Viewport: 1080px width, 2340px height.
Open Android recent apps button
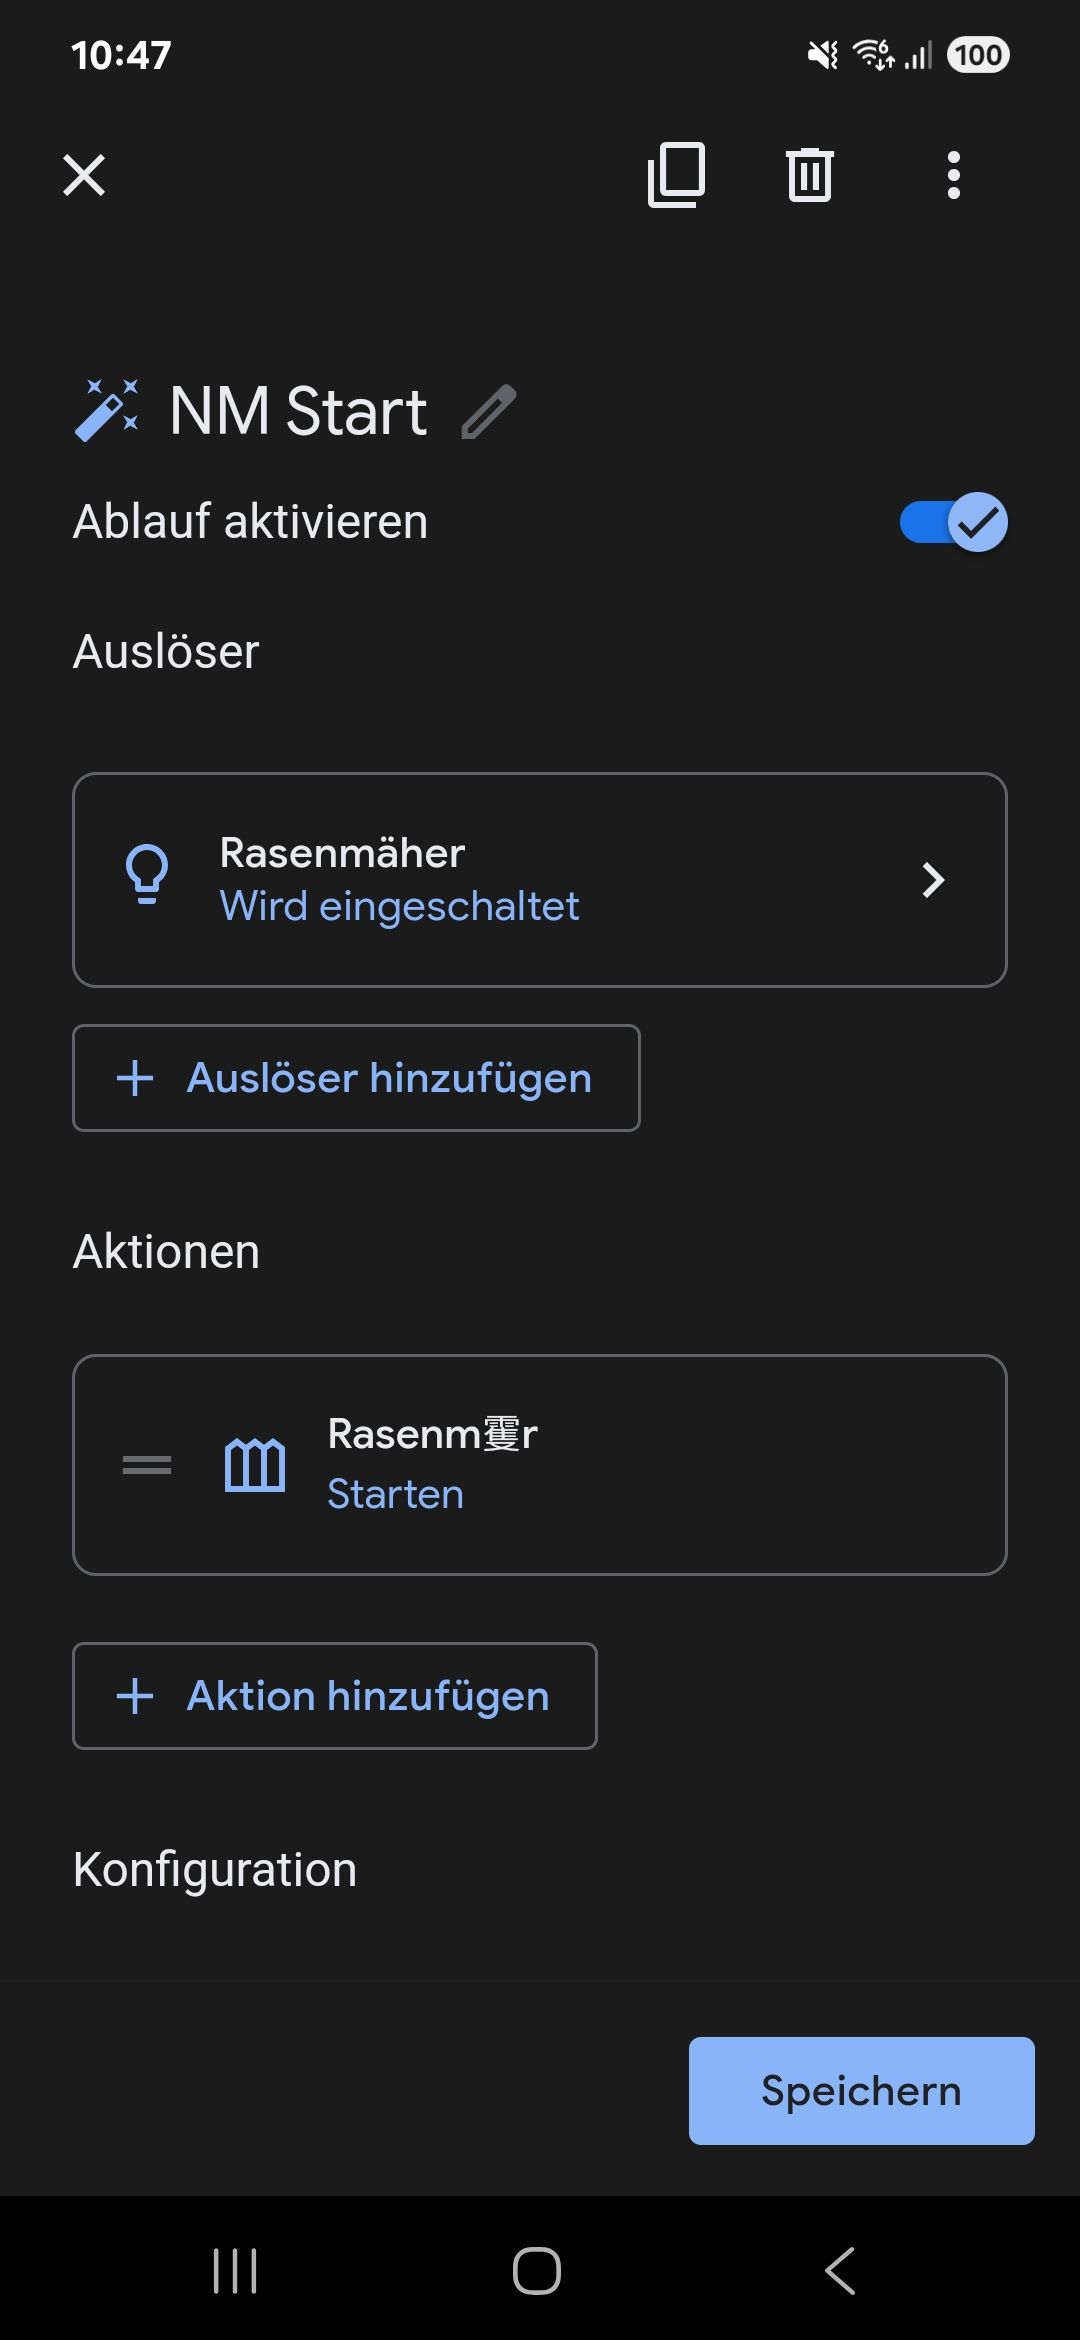point(236,2271)
